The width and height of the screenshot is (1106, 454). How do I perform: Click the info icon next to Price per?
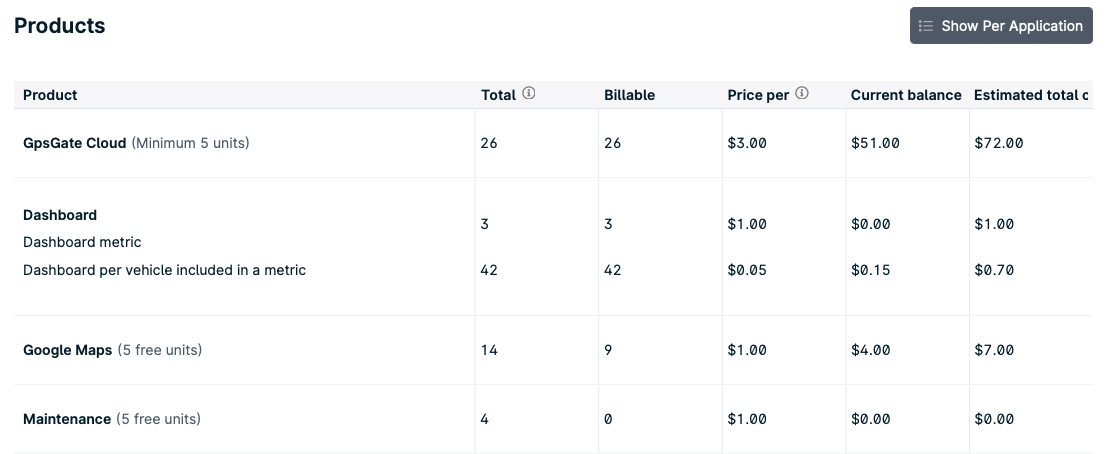(x=801, y=93)
